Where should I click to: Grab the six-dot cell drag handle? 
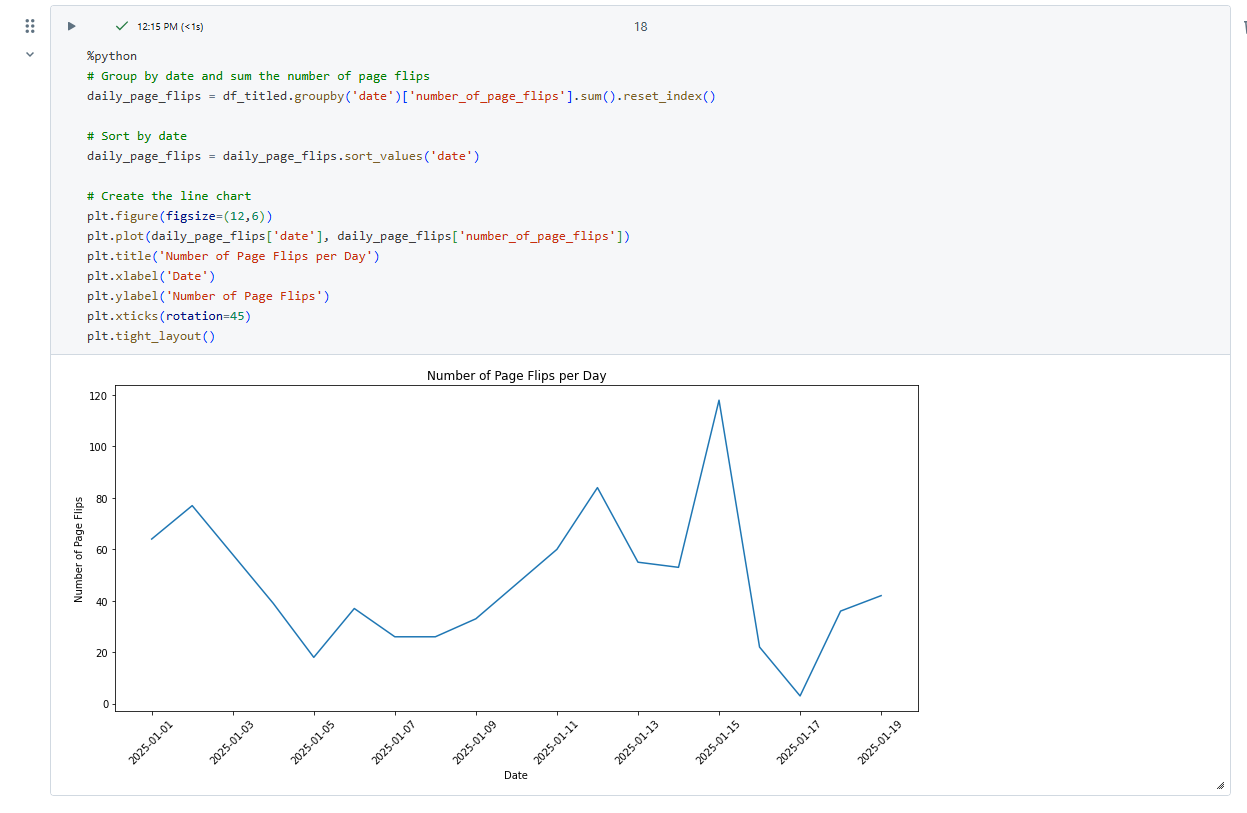[30, 26]
